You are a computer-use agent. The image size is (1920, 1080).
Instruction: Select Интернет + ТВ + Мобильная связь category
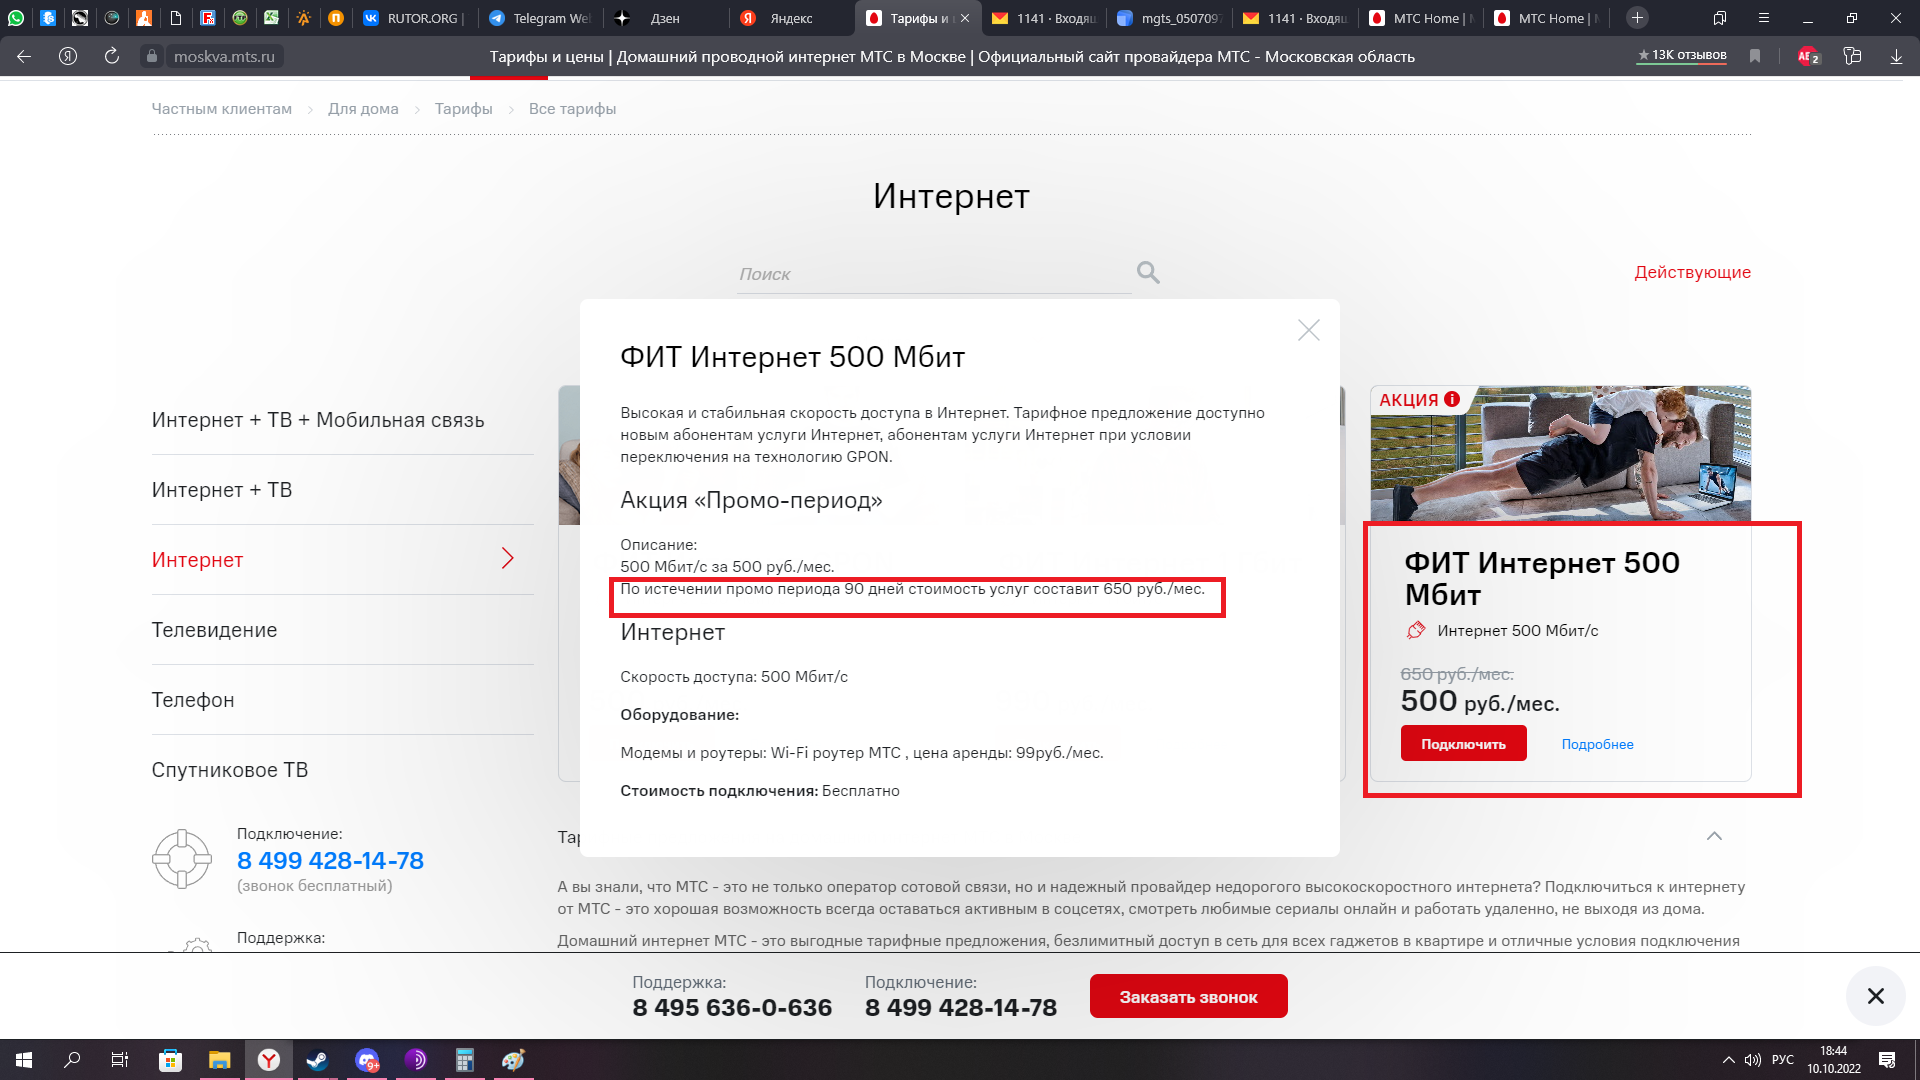[318, 420]
